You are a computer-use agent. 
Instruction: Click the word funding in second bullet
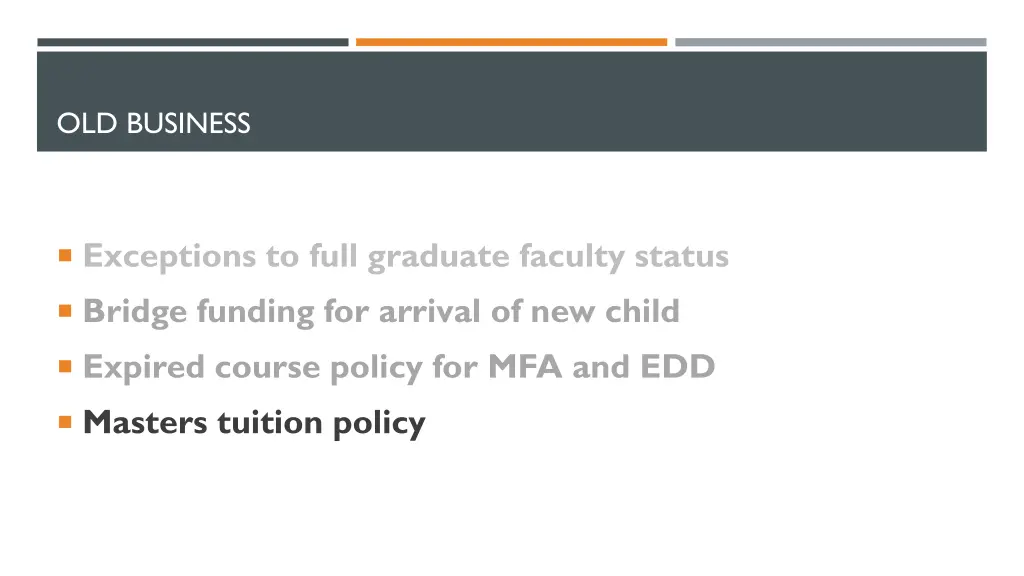(x=255, y=312)
